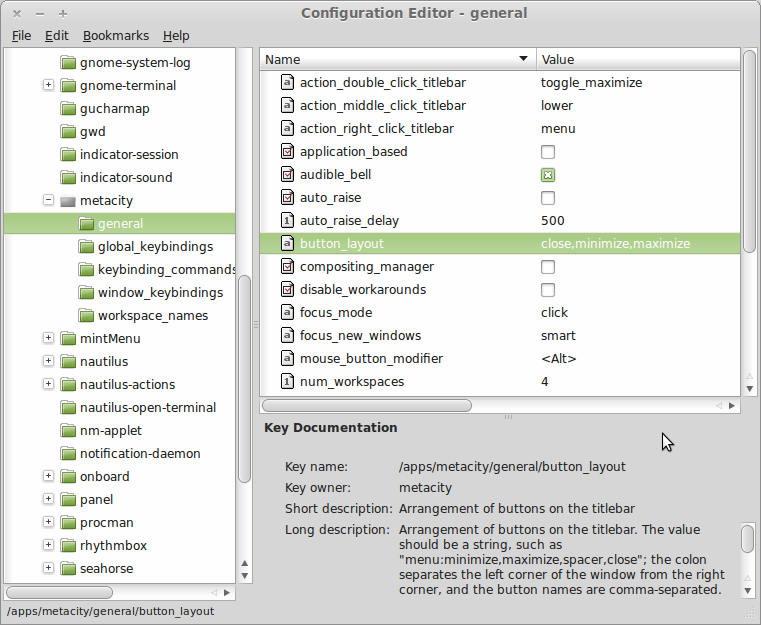Click the Value column header
The height and width of the screenshot is (625, 761).
[638, 59]
